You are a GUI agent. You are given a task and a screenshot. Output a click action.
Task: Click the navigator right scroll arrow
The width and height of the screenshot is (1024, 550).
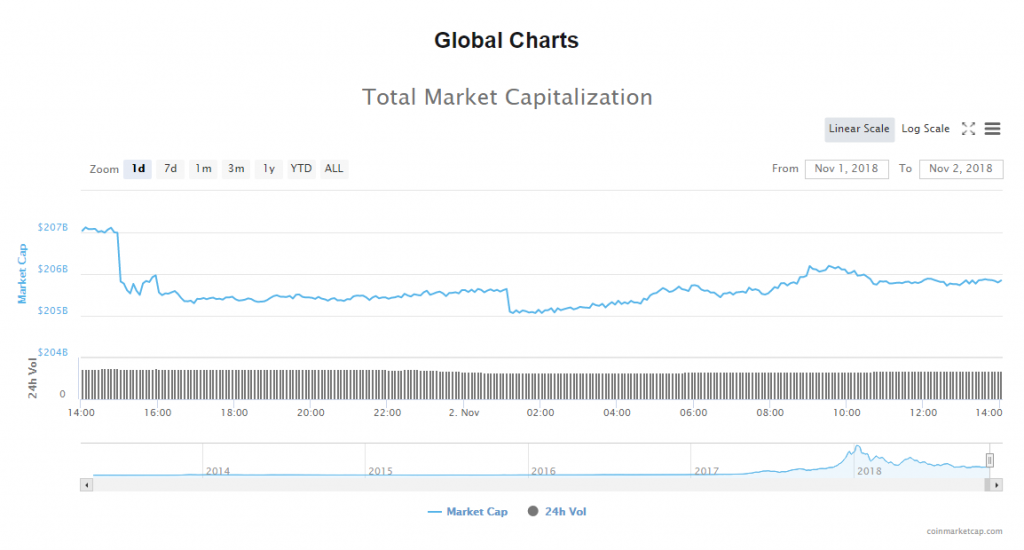click(x=996, y=485)
